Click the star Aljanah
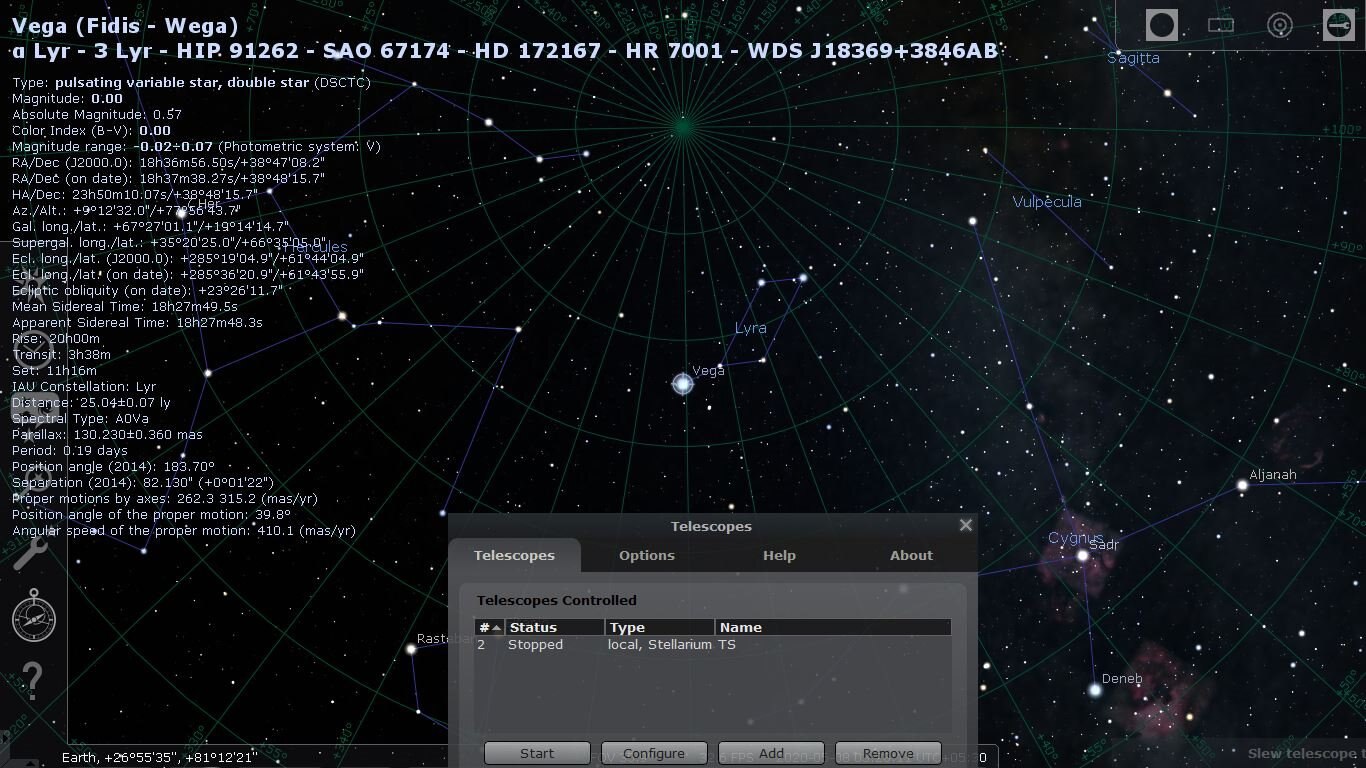 [1242, 485]
